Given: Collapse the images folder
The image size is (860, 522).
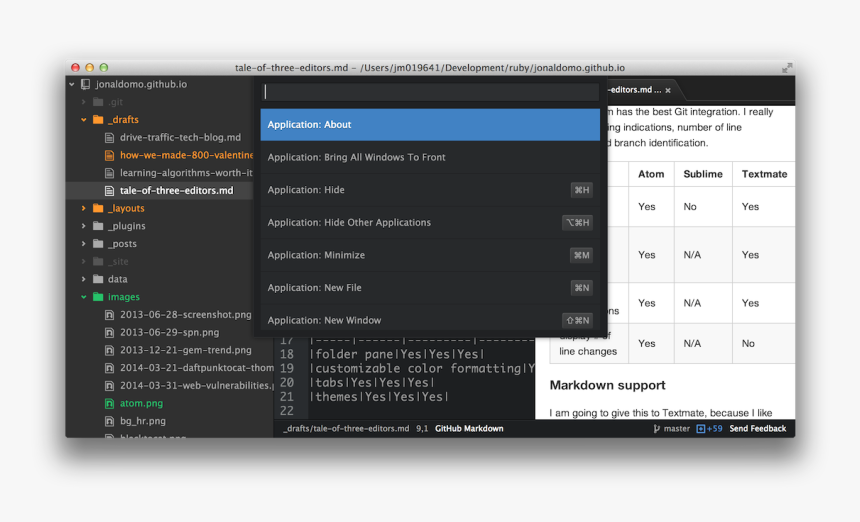Looking at the screenshot, I should [x=84, y=297].
